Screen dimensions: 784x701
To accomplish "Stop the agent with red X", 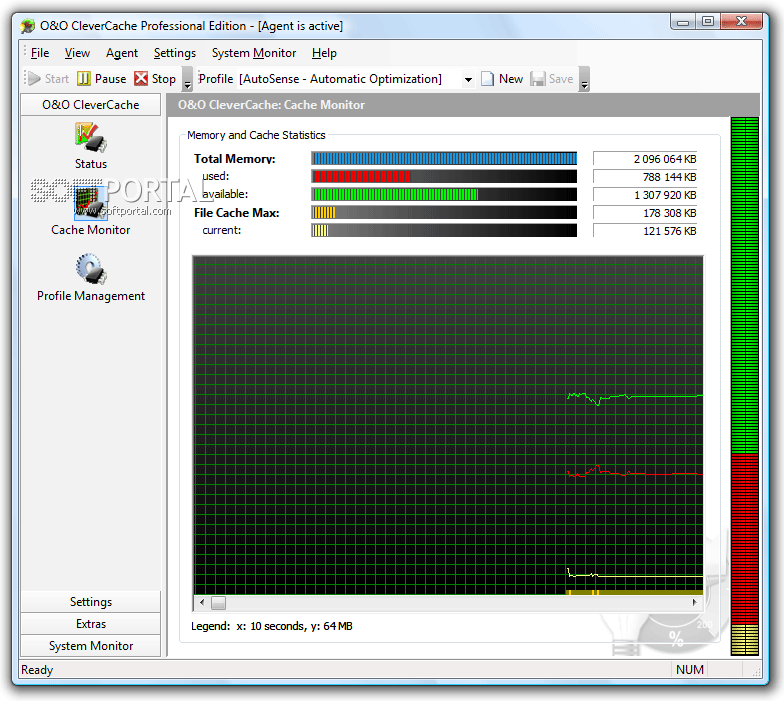I will click(x=155, y=79).
